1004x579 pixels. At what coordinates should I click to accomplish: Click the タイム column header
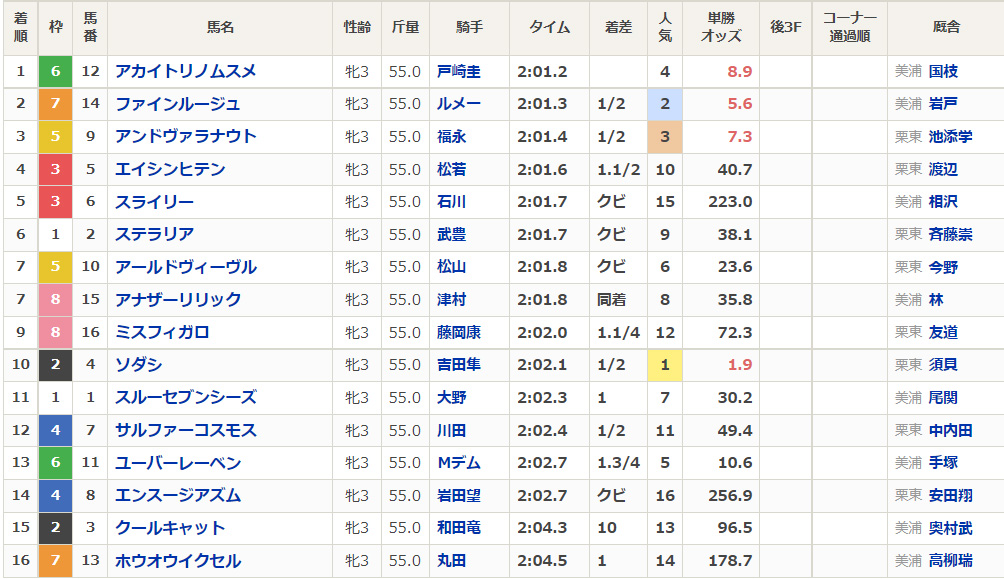click(549, 27)
